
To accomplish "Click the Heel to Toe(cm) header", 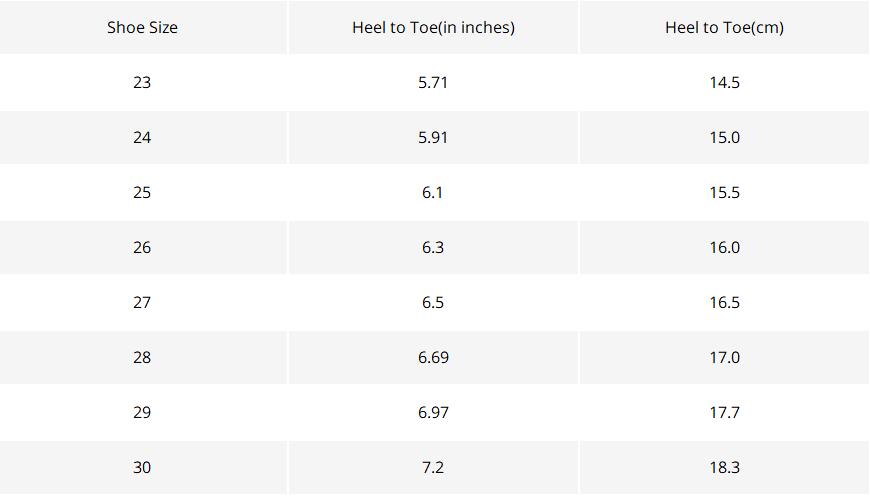I will click(724, 27).
